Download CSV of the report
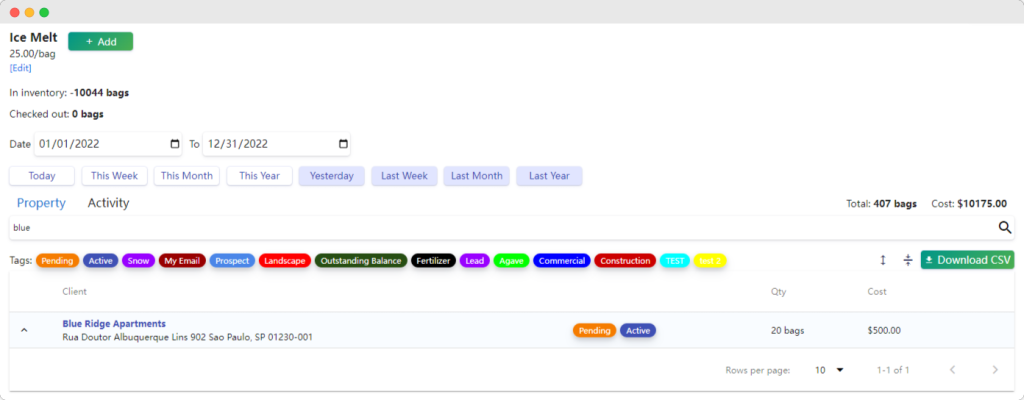Image resolution: width=1024 pixels, height=400 pixels. pyautogui.click(x=966, y=260)
